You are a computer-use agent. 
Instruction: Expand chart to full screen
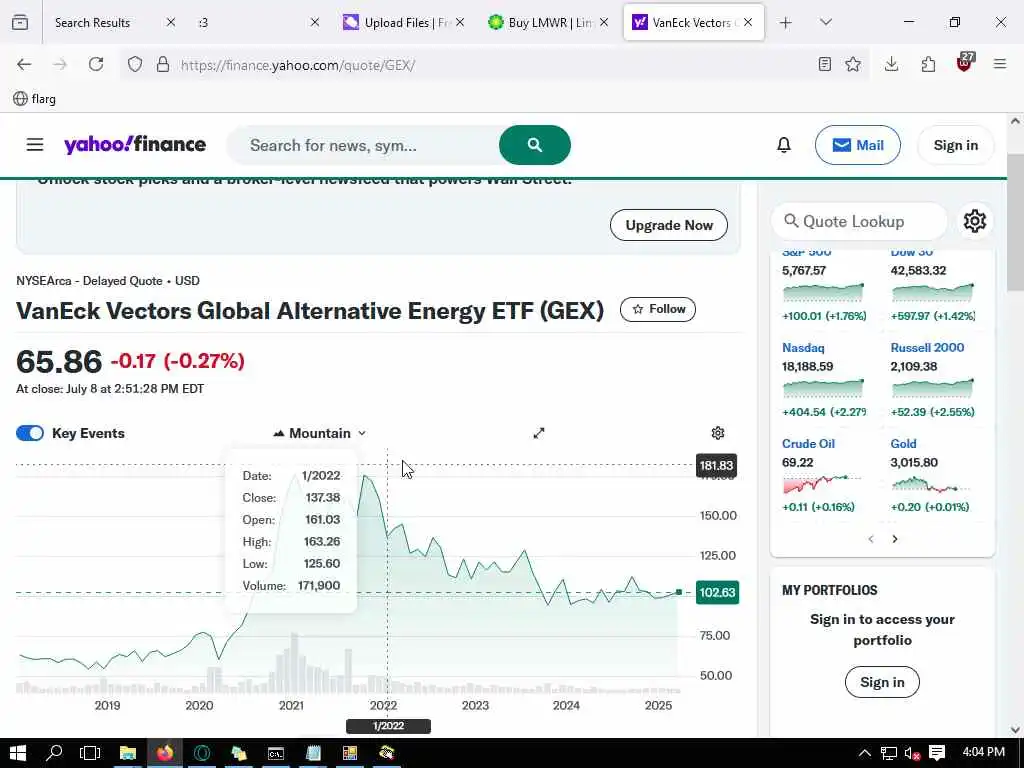pyautogui.click(x=539, y=433)
